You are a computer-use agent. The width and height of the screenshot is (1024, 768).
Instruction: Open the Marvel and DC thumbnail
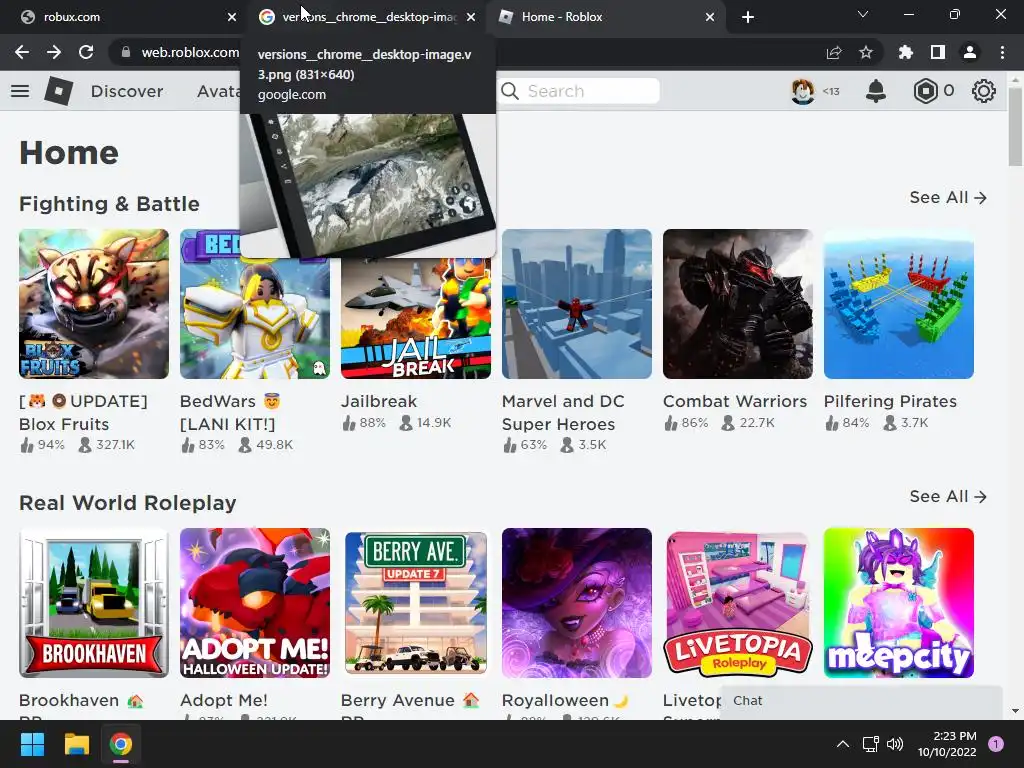pos(577,304)
